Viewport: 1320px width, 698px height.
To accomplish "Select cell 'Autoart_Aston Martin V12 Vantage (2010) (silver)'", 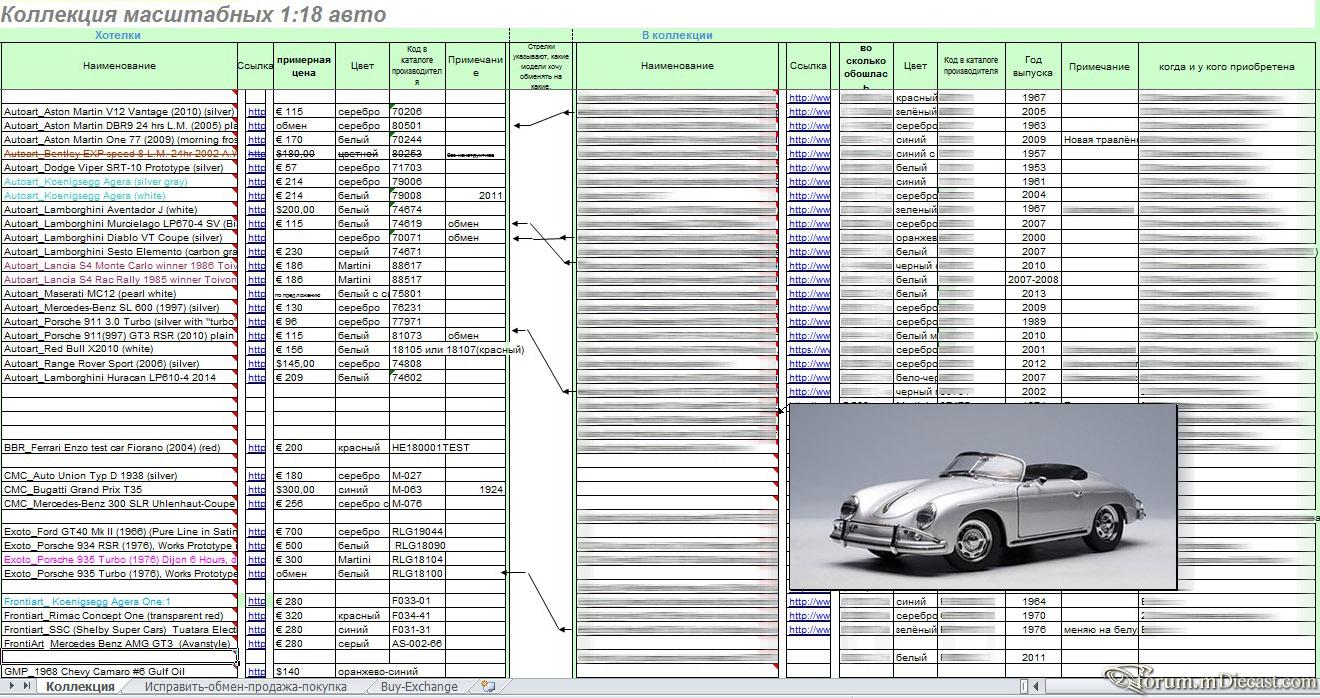I will pos(119,112).
